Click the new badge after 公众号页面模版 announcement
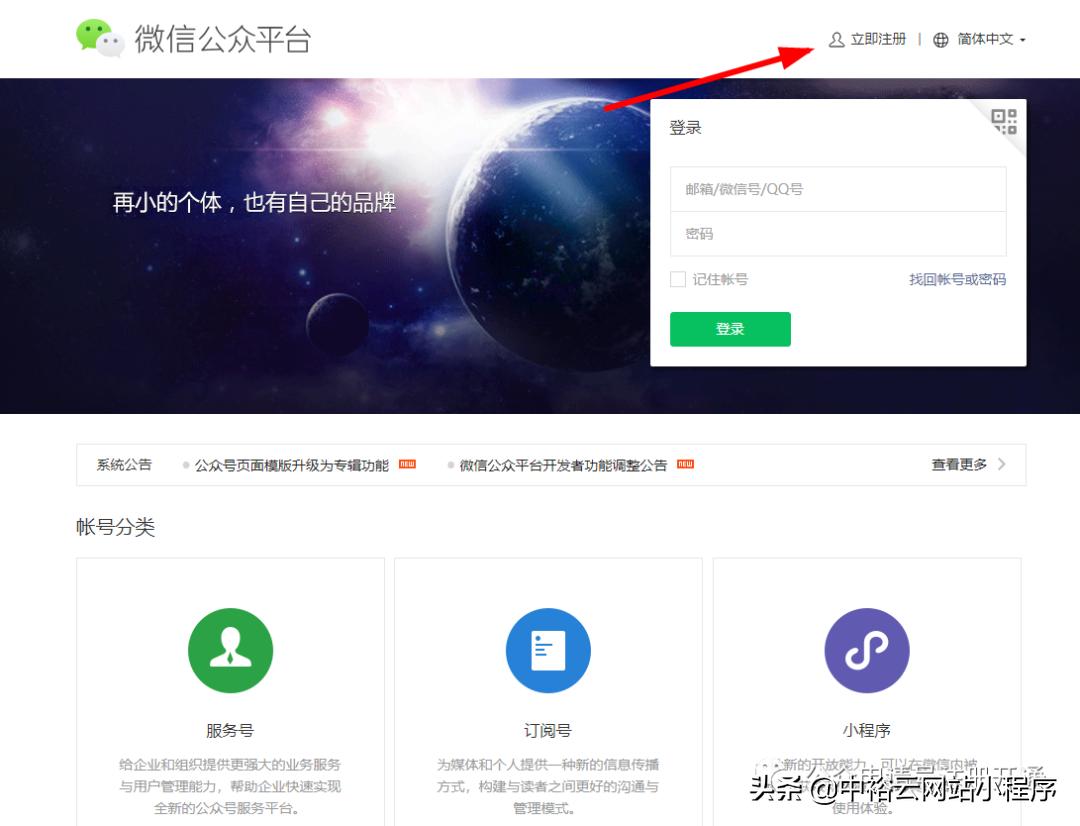Viewport: 1080px width, 826px height. point(408,464)
